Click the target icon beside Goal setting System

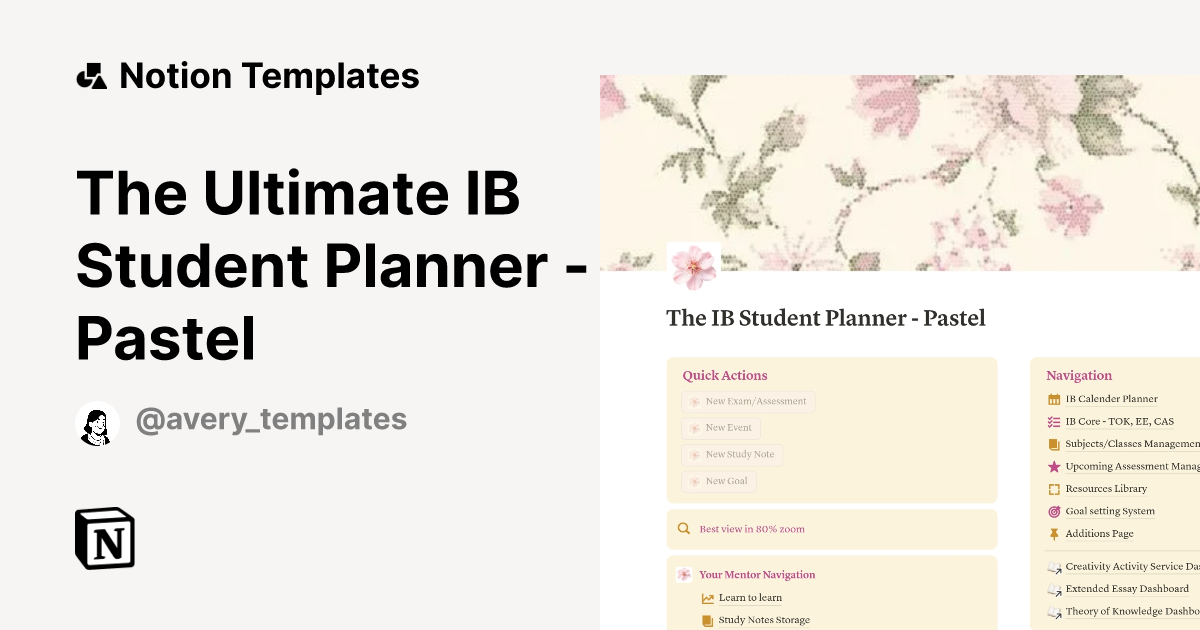point(1054,511)
